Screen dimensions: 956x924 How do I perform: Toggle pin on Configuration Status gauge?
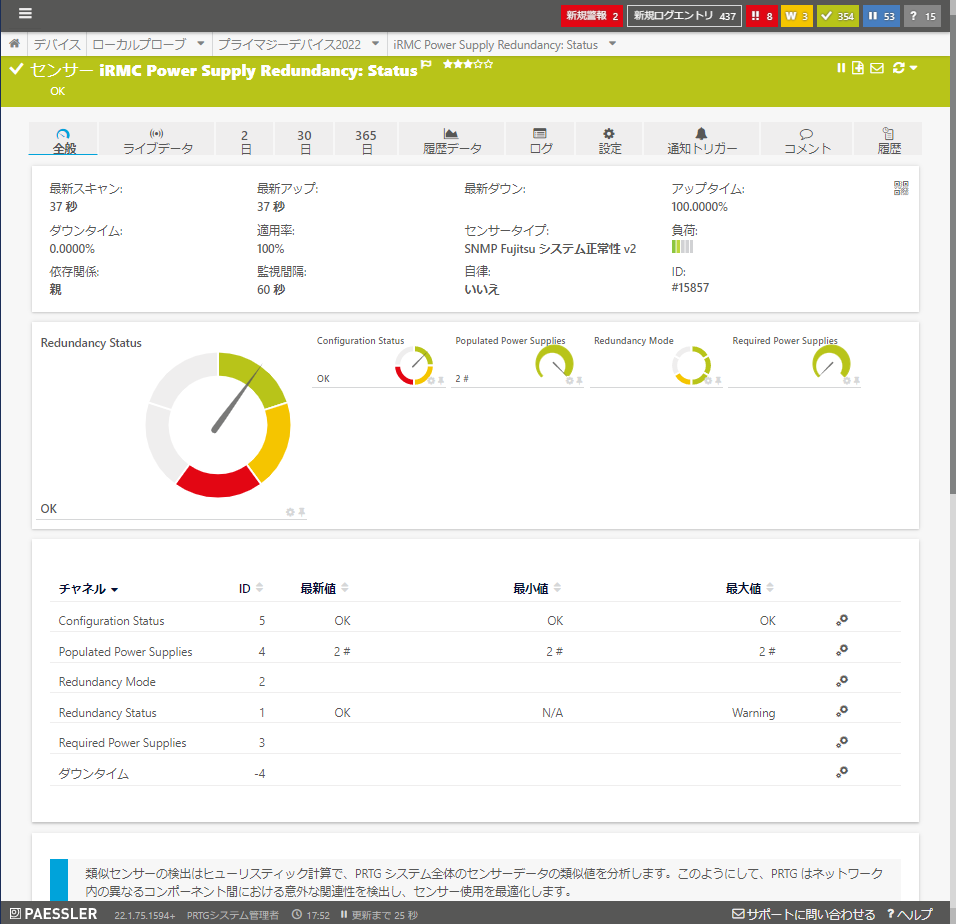[x=441, y=380]
